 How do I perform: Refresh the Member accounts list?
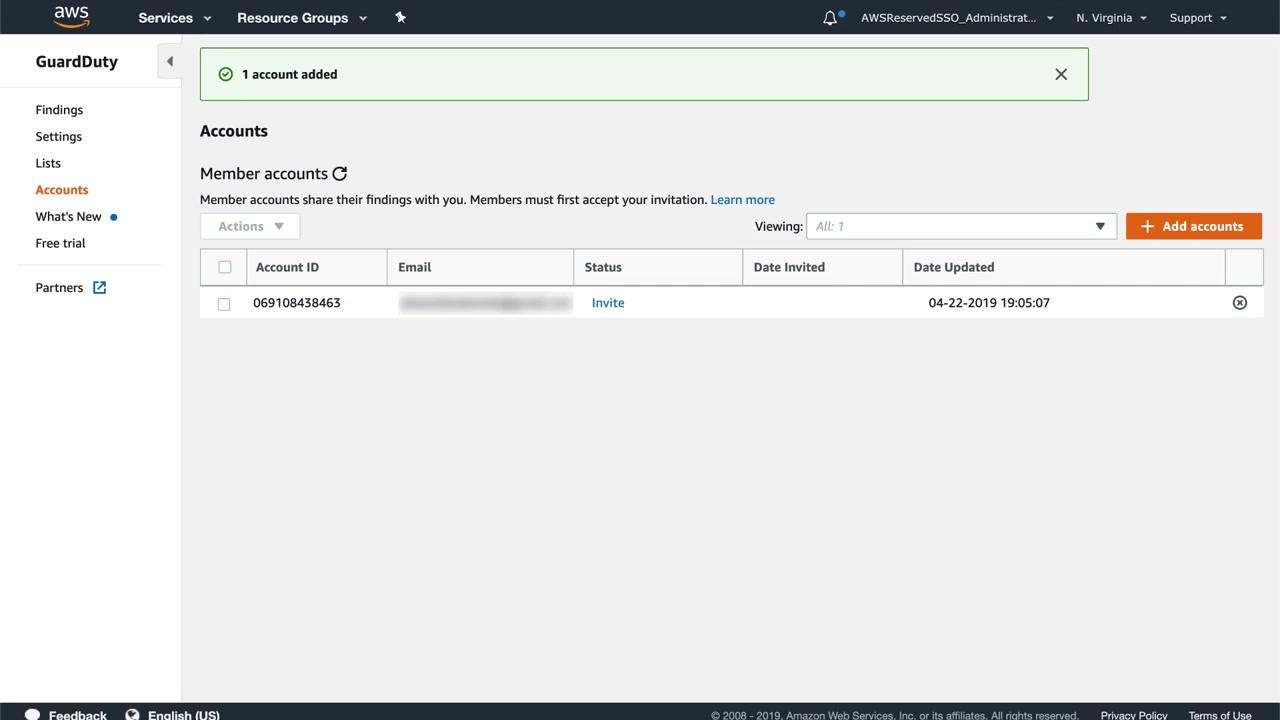tap(340, 174)
